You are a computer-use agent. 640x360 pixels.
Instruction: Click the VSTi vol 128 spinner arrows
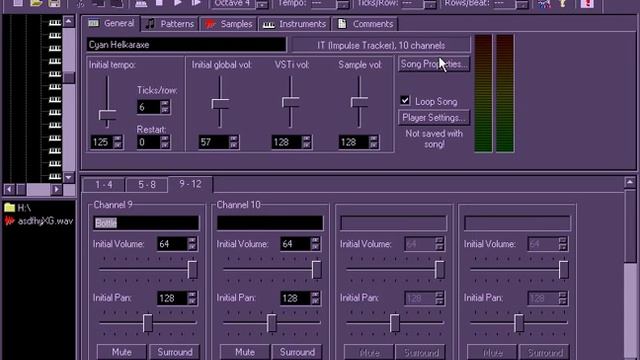coord(307,142)
